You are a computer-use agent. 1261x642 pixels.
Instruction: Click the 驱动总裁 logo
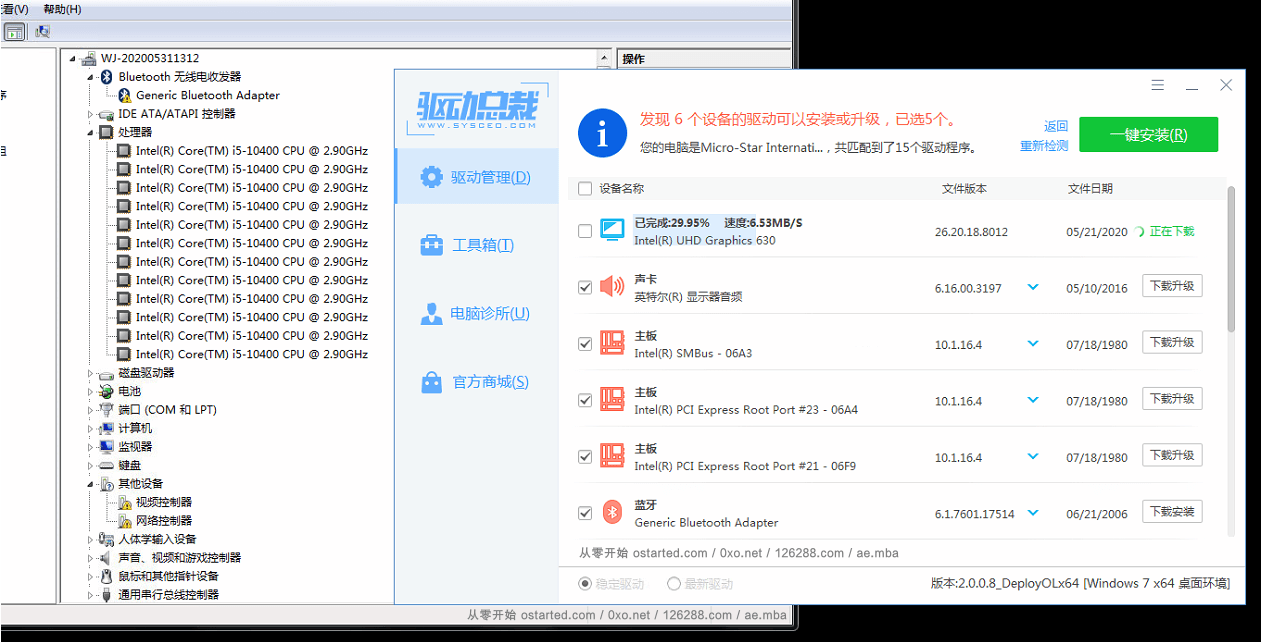[477, 109]
